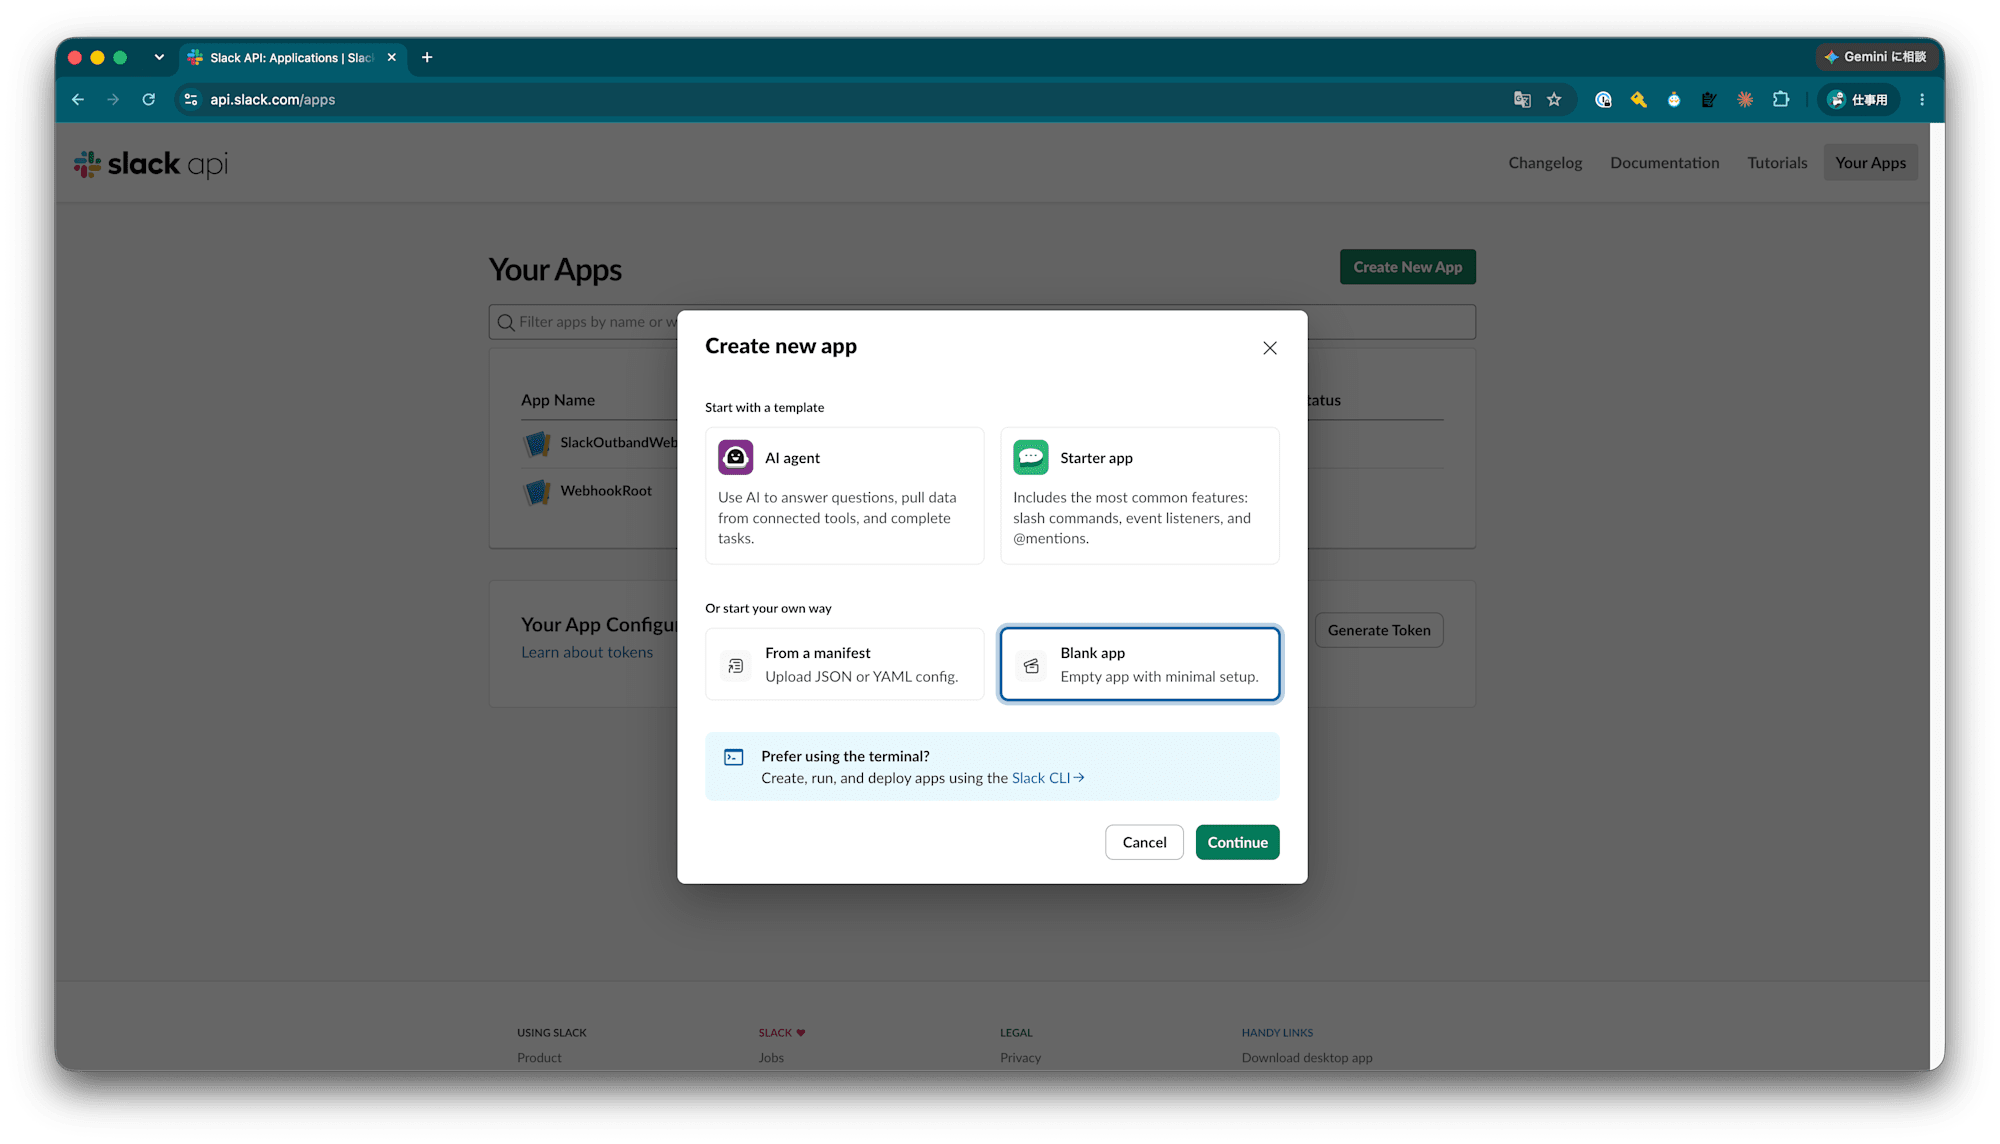Switch to the Slack API Applications tab

[x=291, y=57]
